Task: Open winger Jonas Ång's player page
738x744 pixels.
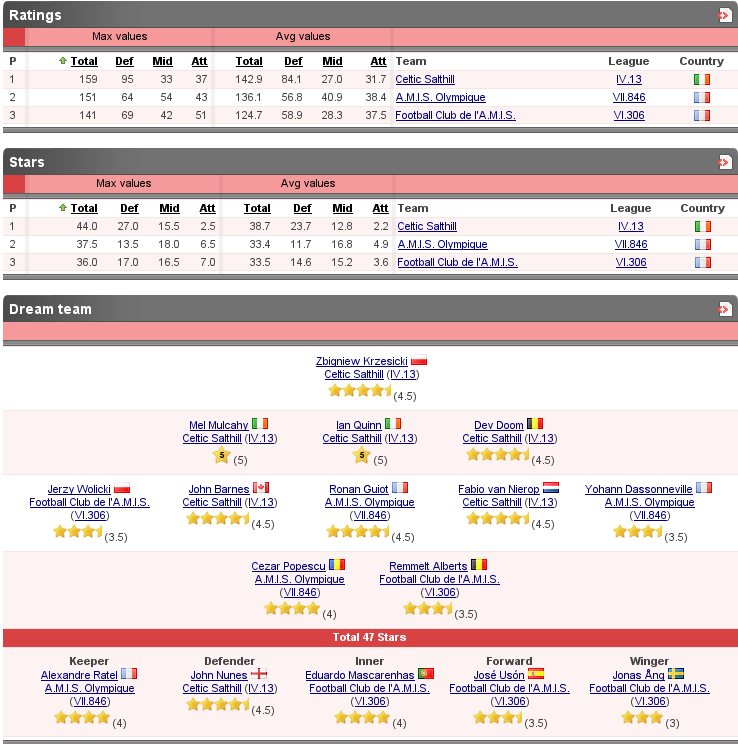Action: point(638,675)
